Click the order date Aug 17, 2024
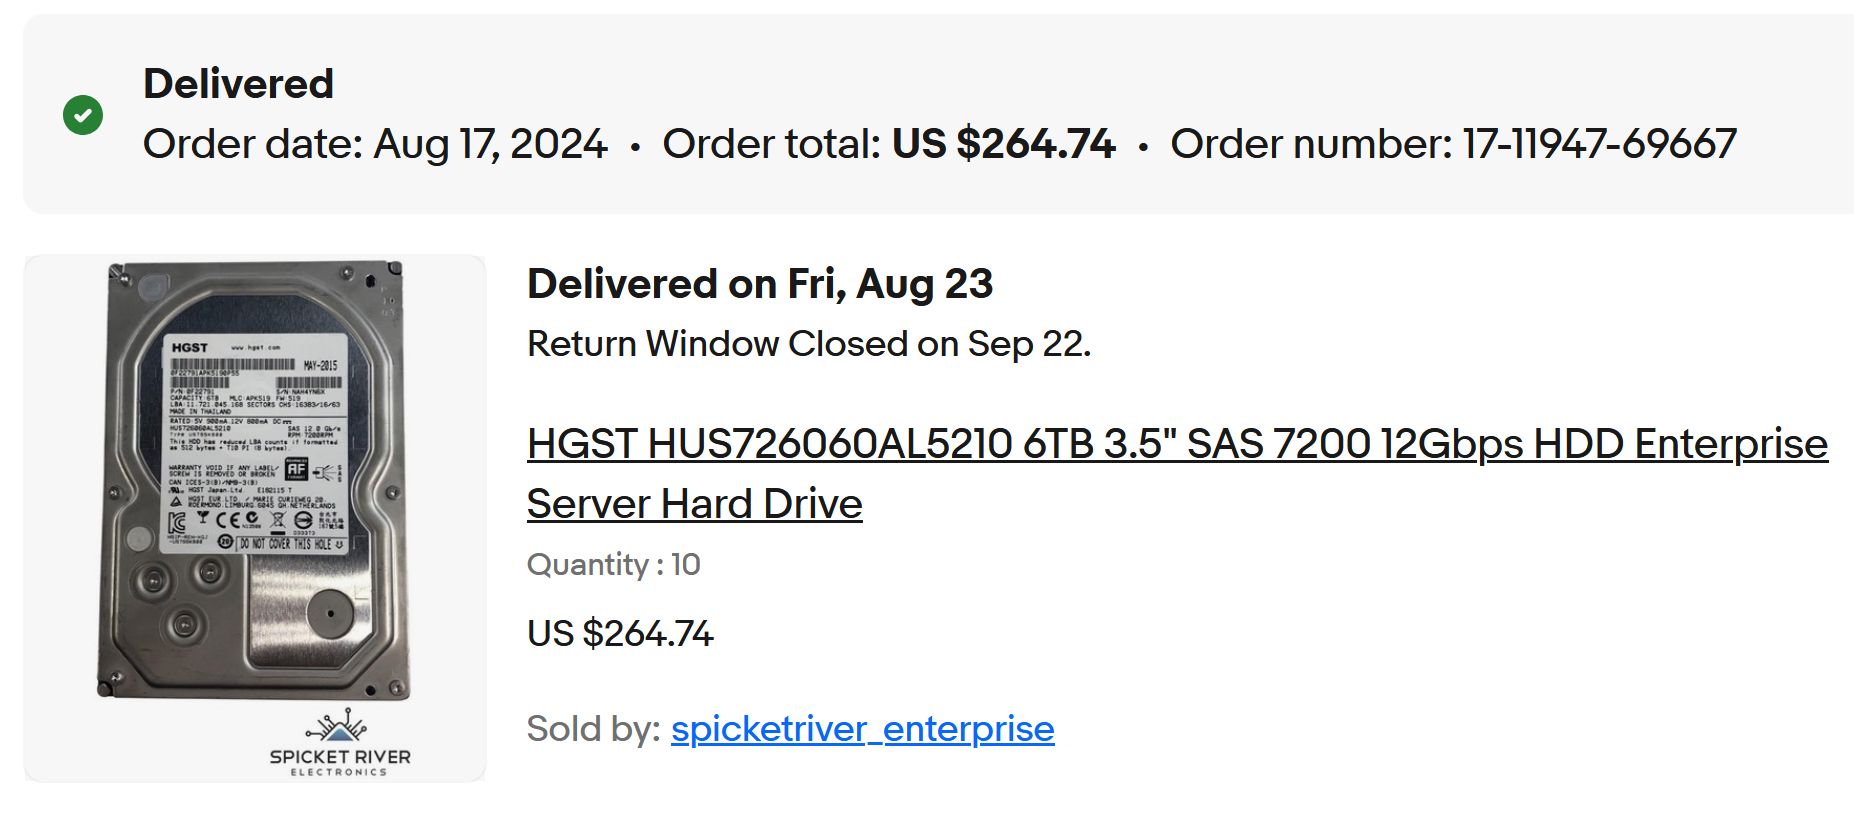Viewport: 1854px width, 834px height. (490, 144)
